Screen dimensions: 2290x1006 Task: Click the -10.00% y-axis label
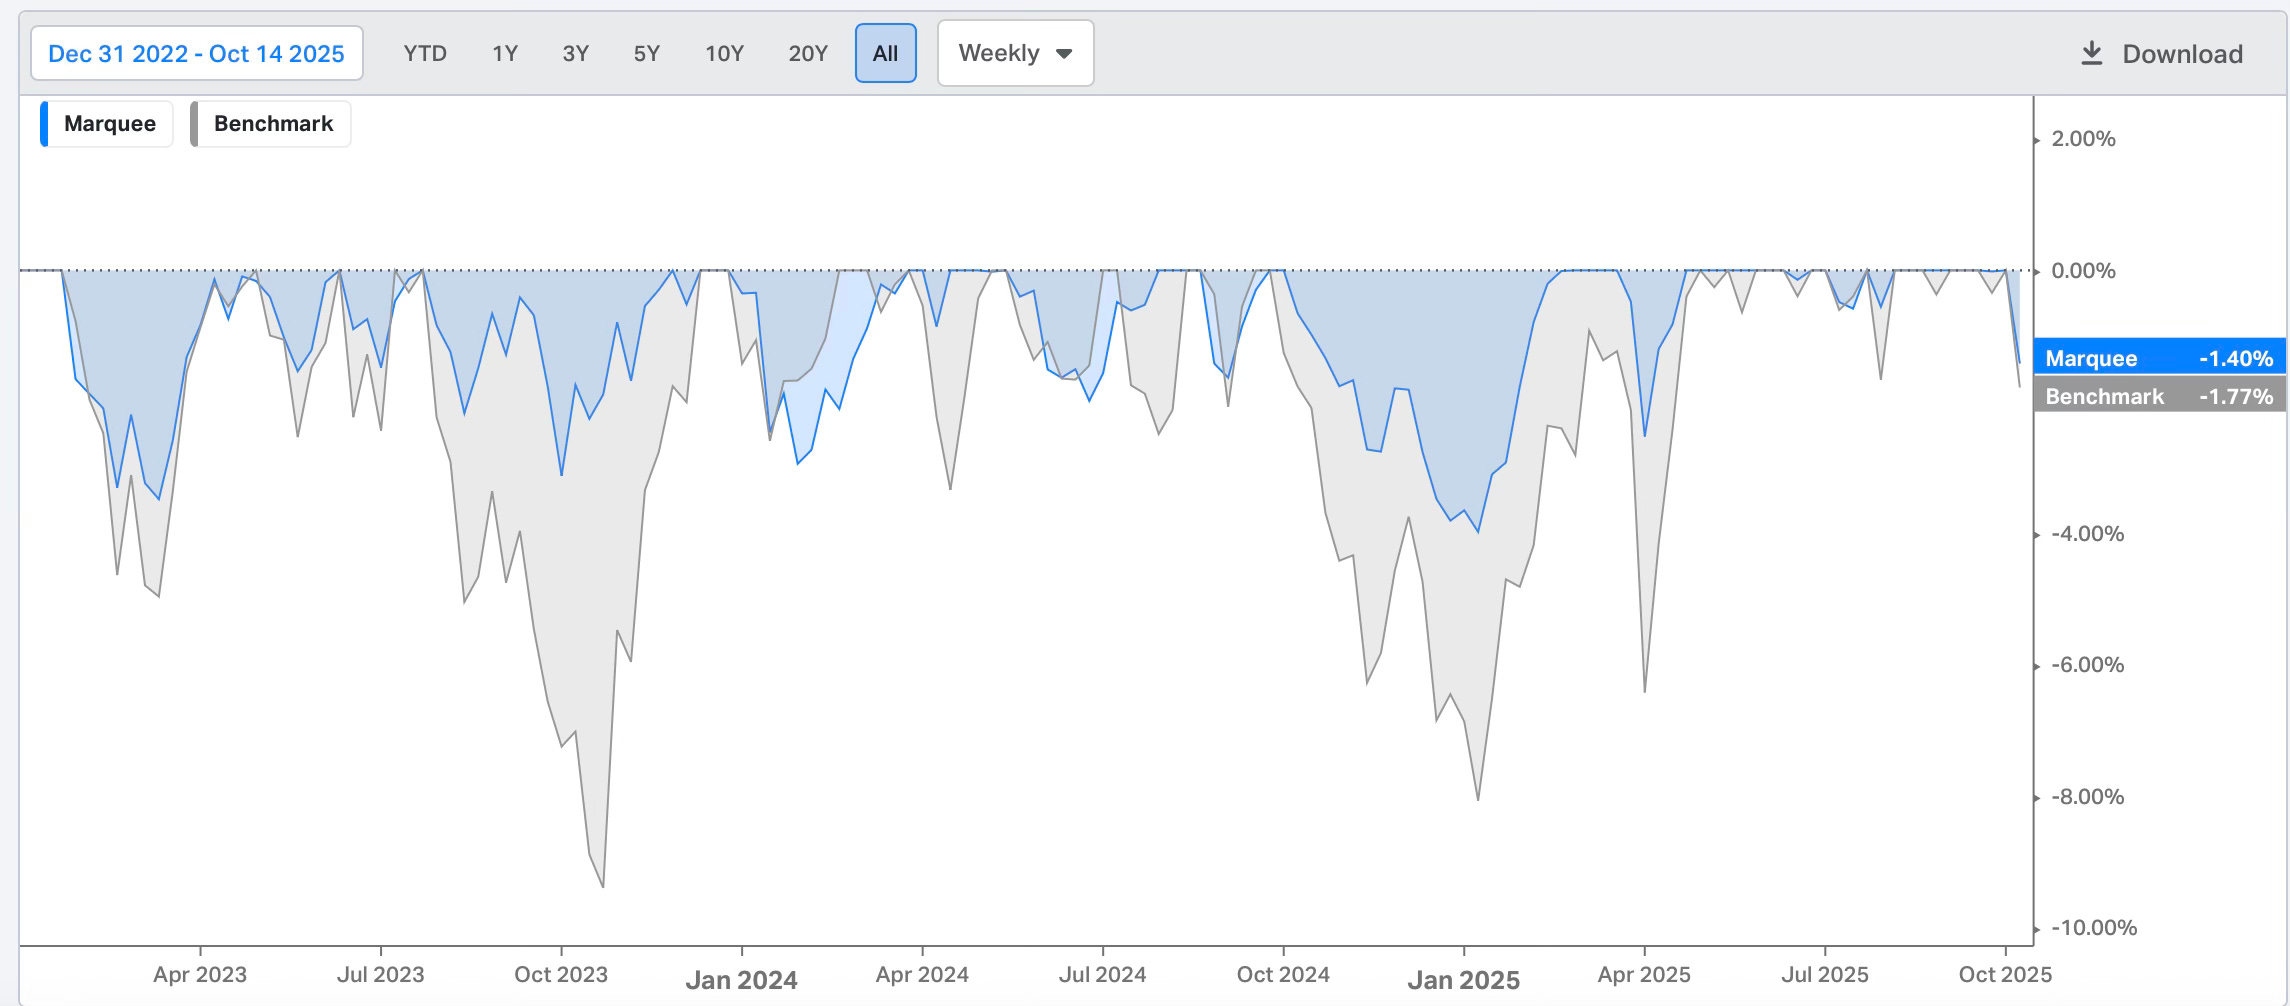coord(2094,928)
